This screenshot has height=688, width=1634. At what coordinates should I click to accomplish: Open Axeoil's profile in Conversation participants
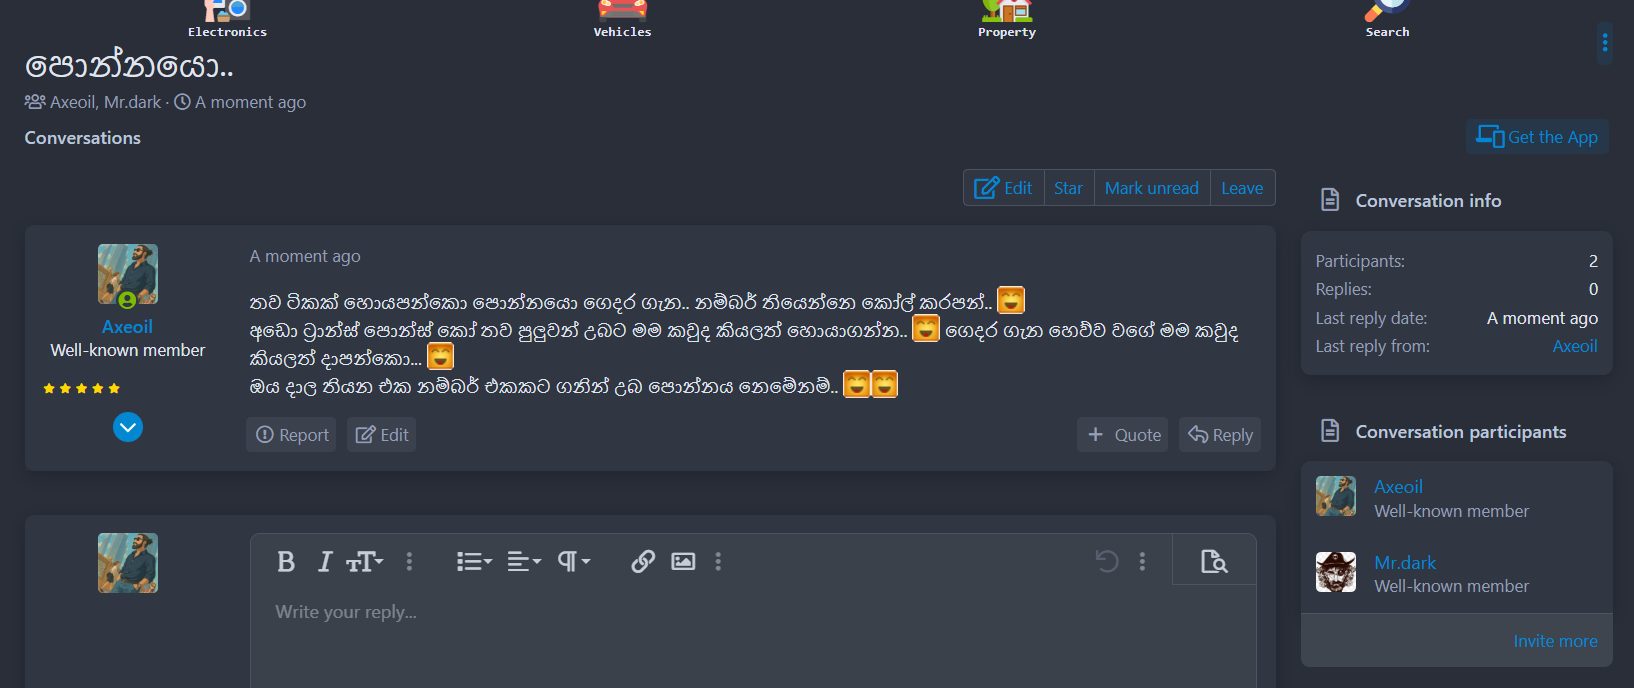(1398, 487)
